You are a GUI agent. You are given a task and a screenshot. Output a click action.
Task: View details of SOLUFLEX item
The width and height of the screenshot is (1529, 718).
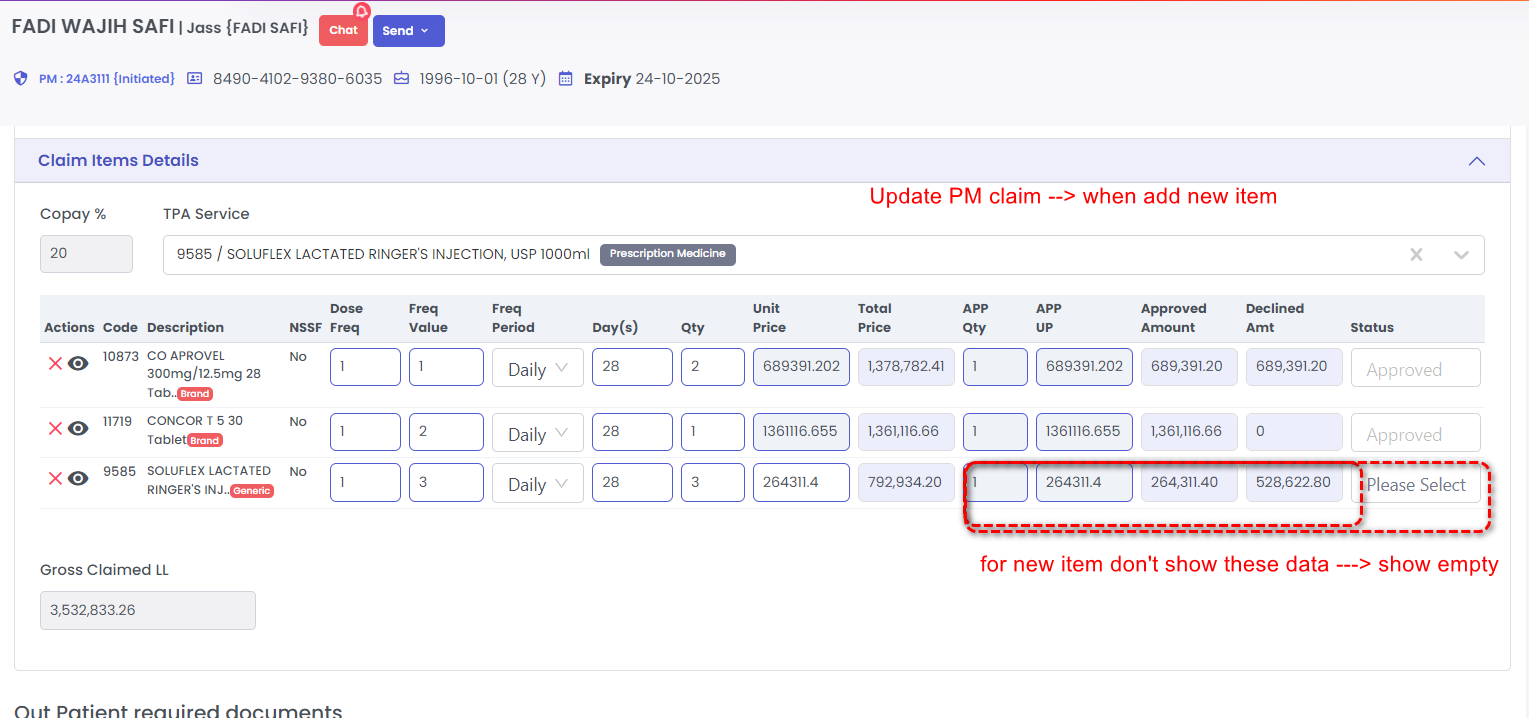point(79,479)
